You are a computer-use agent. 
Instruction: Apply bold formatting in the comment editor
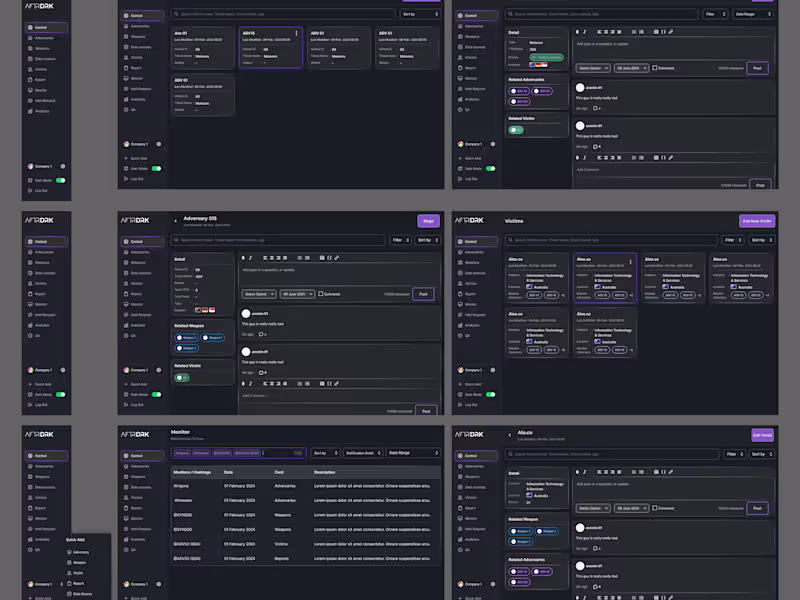[x=243, y=384]
